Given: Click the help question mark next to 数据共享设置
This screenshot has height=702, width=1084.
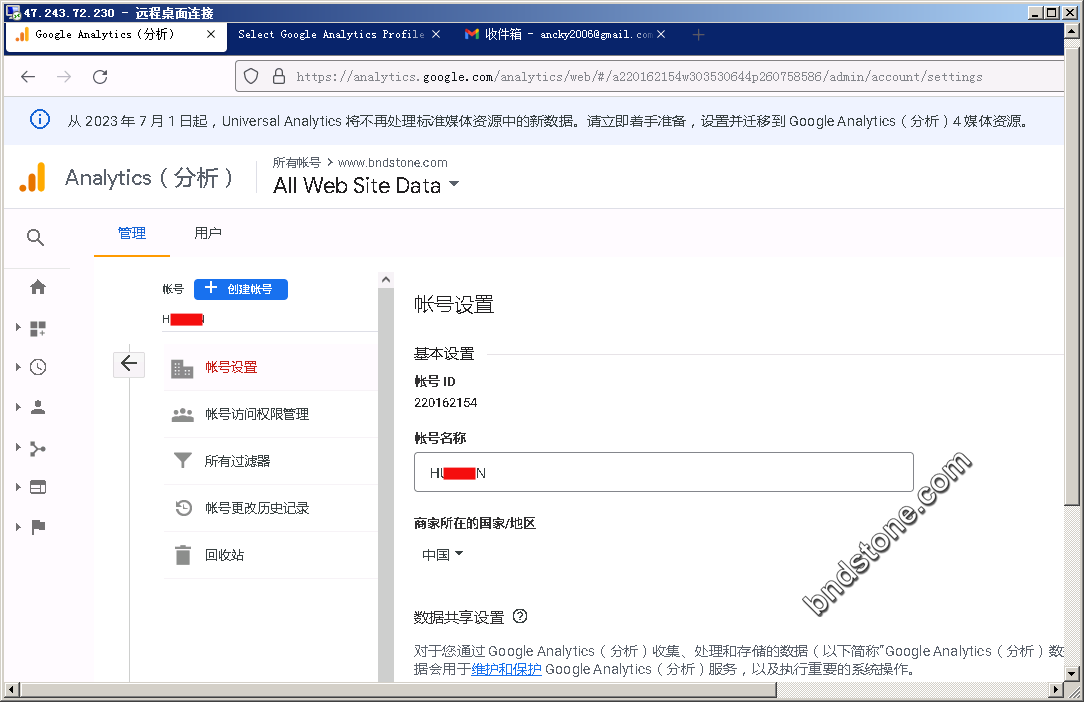Looking at the screenshot, I should 520,616.
